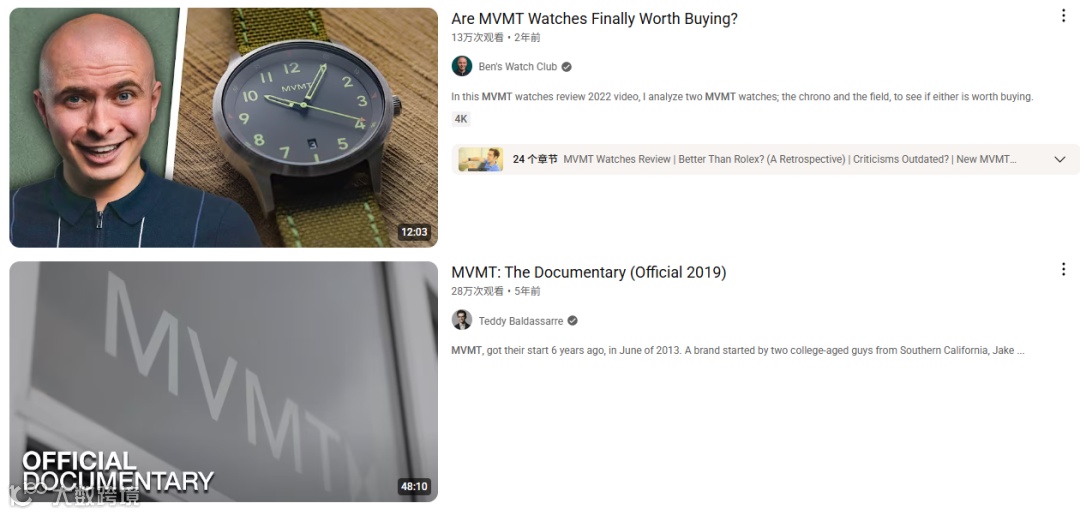Open 'MVMT: The Documentary (Official 2019)' title
This screenshot has width=1080, height=515.
click(x=589, y=272)
